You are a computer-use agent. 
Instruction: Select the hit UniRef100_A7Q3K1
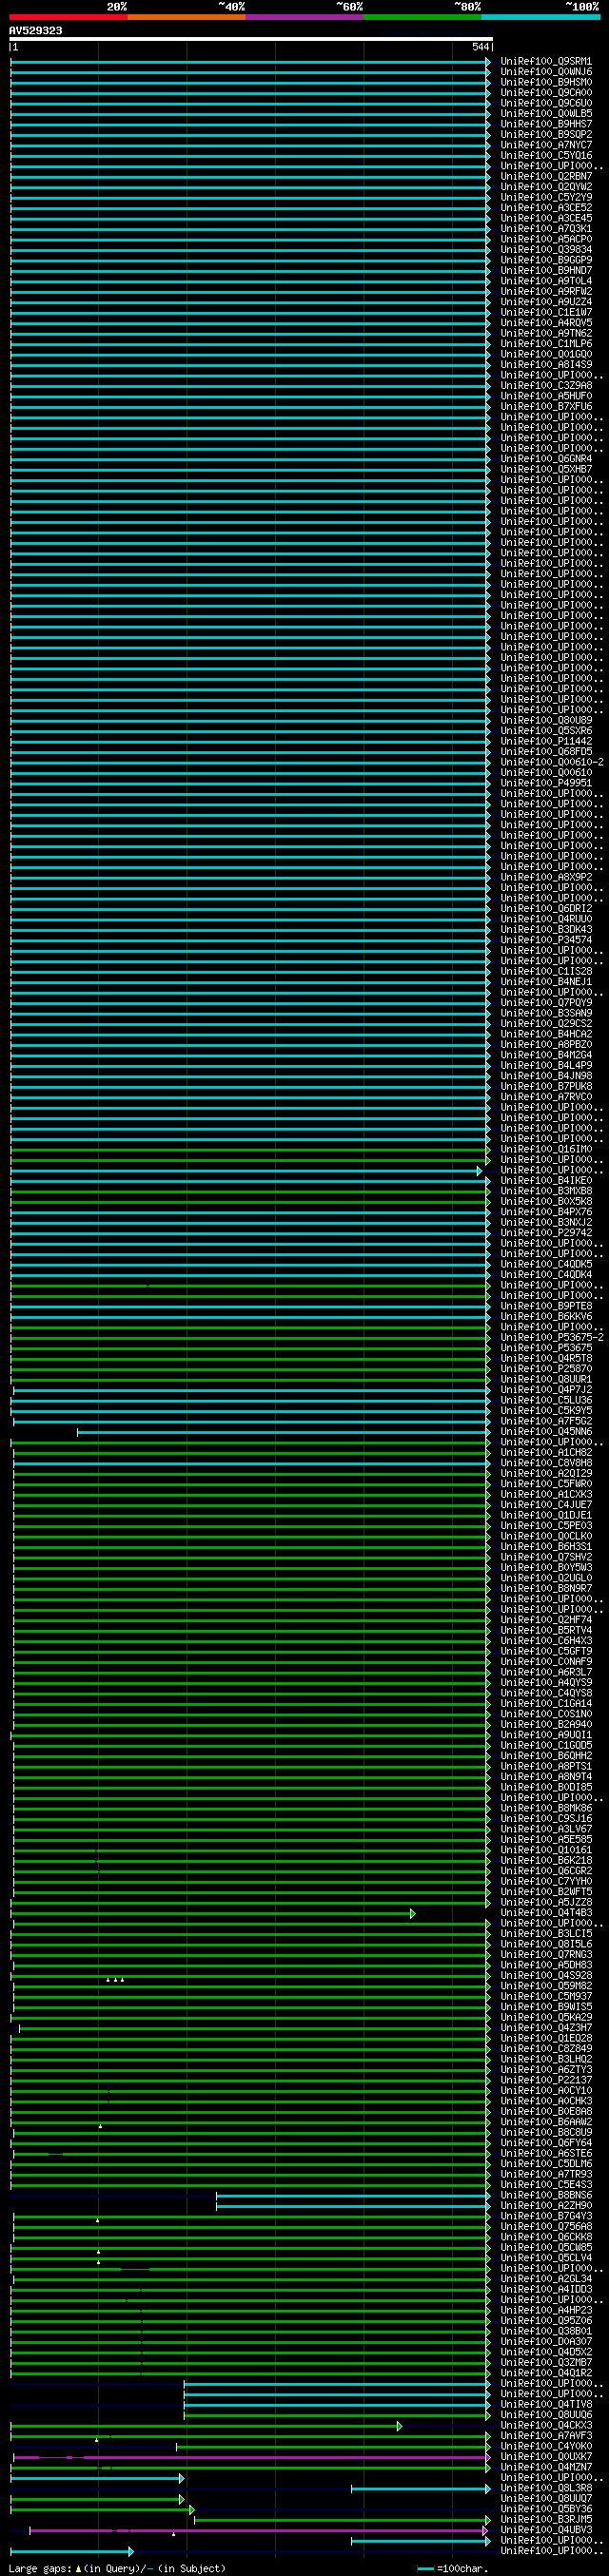pyautogui.click(x=546, y=229)
